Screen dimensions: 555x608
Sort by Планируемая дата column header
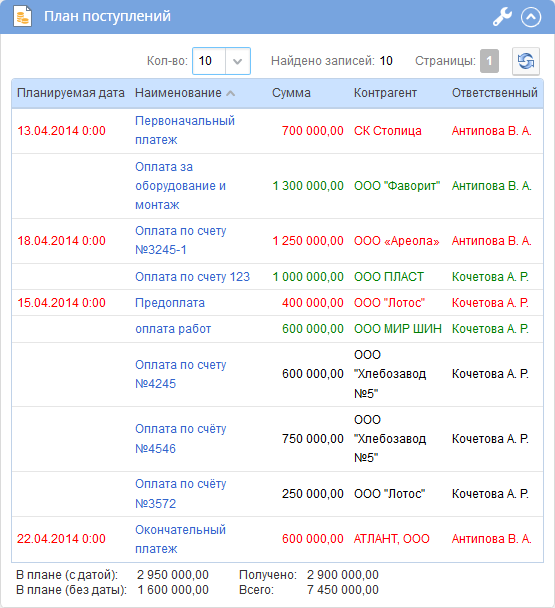(71, 93)
